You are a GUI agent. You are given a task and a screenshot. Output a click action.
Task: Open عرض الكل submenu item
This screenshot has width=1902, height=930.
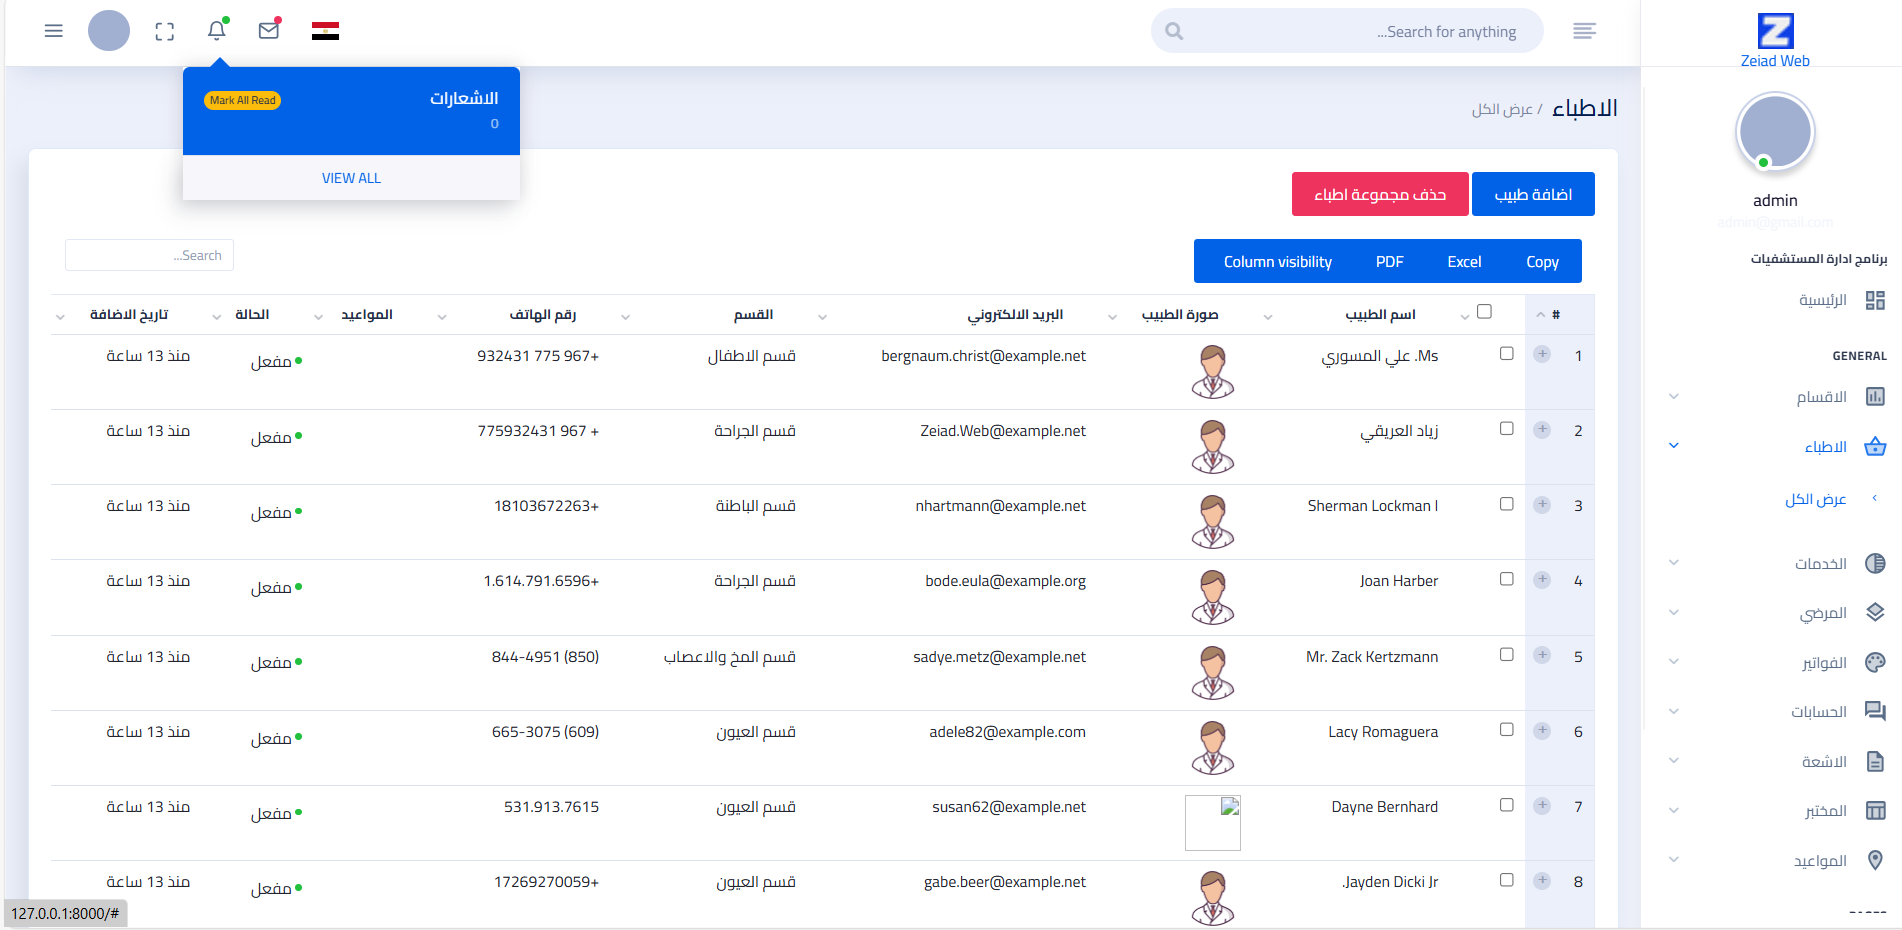point(1815,498)
